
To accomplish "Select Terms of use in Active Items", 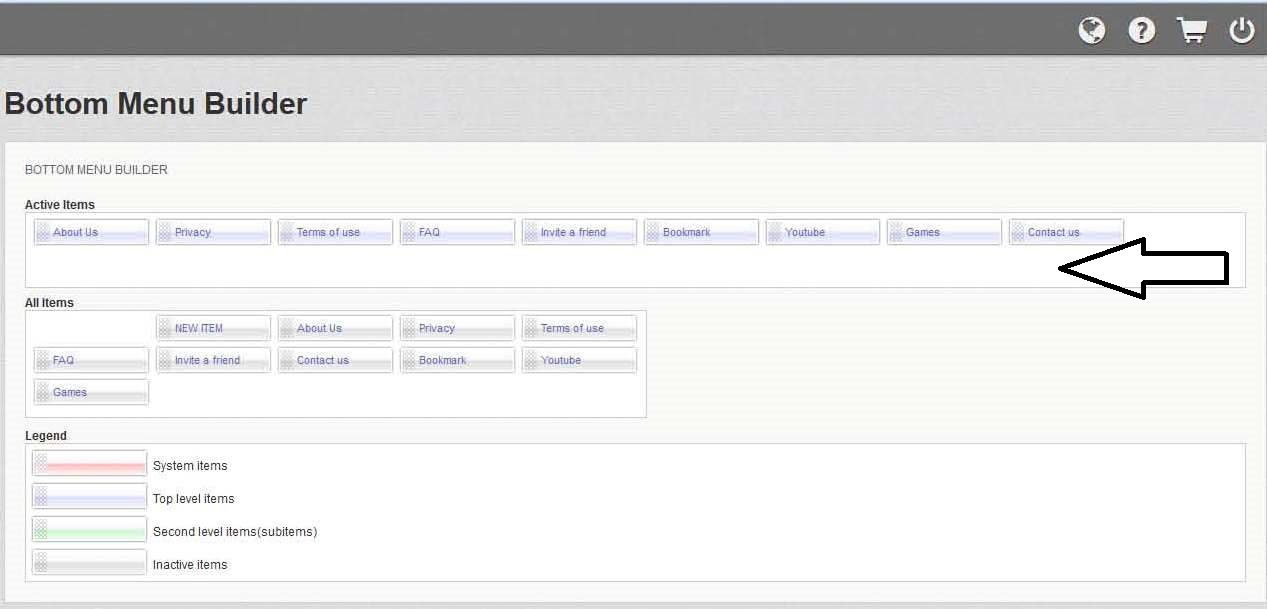I will click(x=335, y=232).
